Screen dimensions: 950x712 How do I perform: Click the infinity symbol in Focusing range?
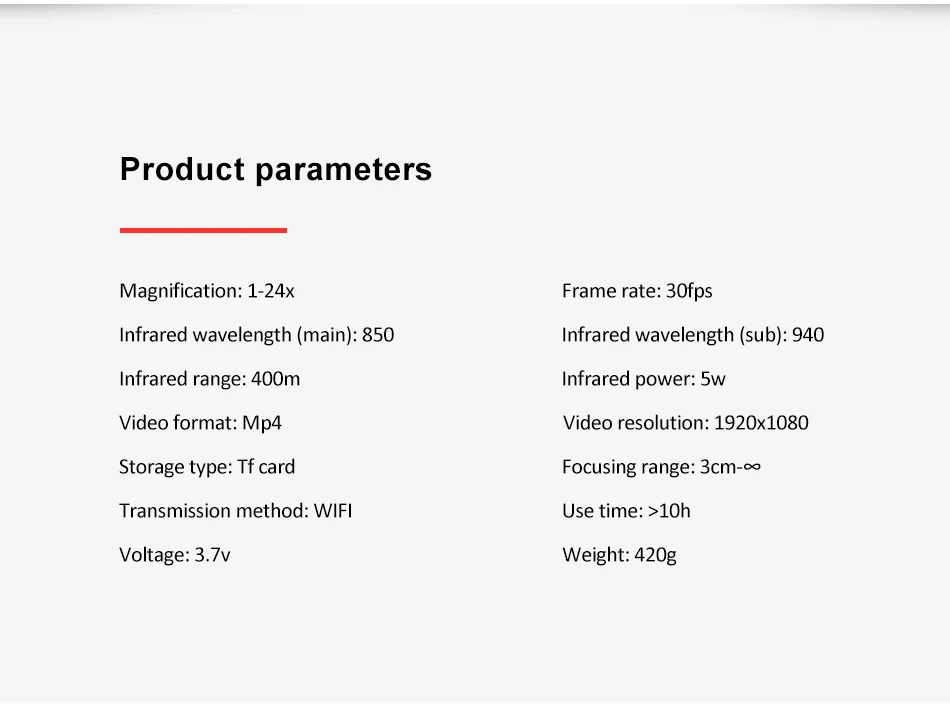click(x=752, y=467)
